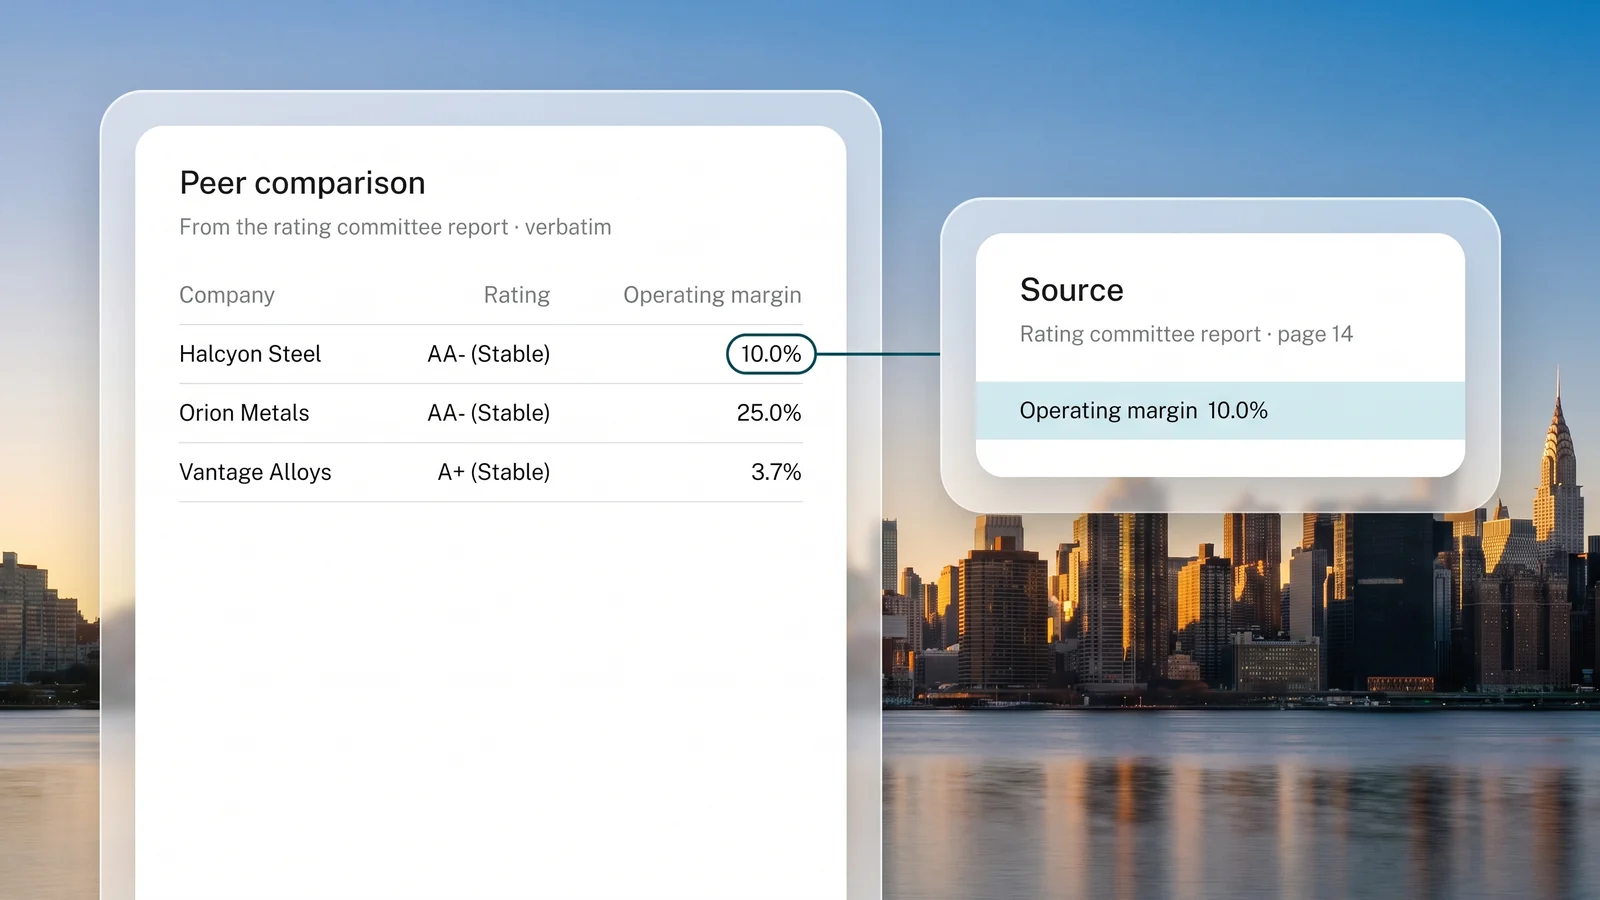Click the Company column header

click(x=227, y=295)
